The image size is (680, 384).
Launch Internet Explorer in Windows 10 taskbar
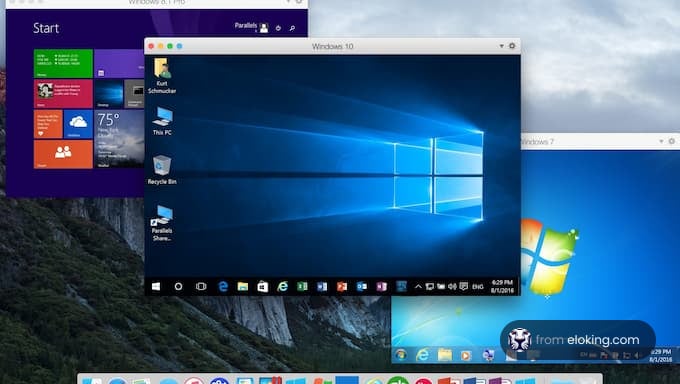tap(283, 286)
